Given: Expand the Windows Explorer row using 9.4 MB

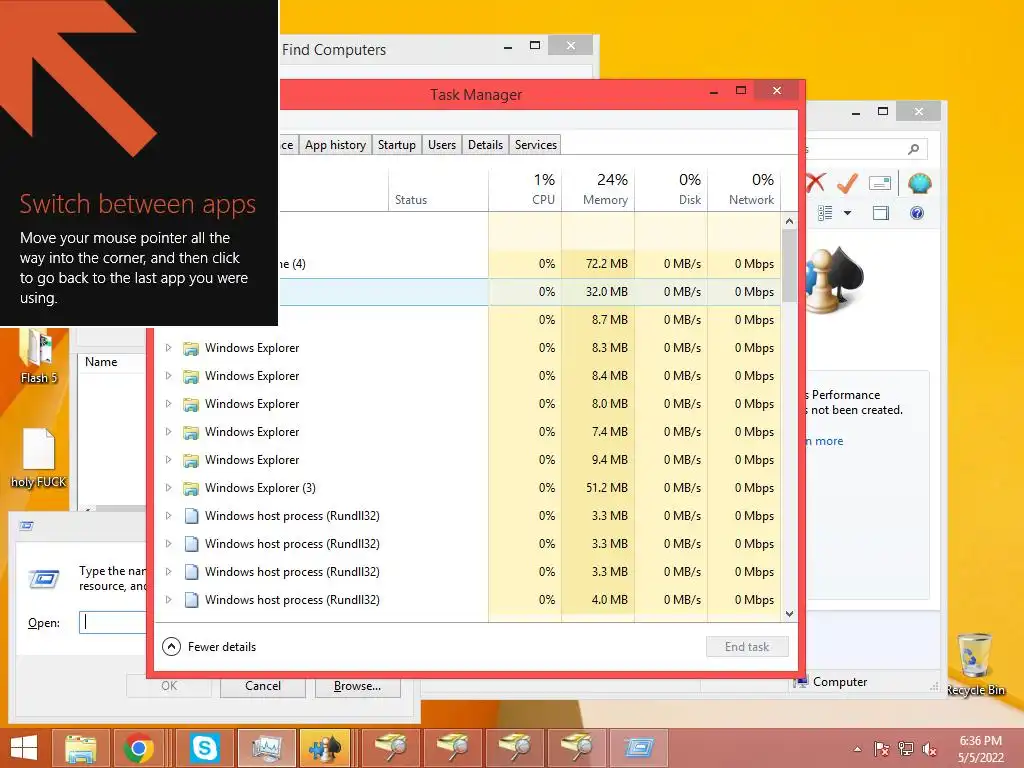Looking at the screenshot, I should (168, 460).
